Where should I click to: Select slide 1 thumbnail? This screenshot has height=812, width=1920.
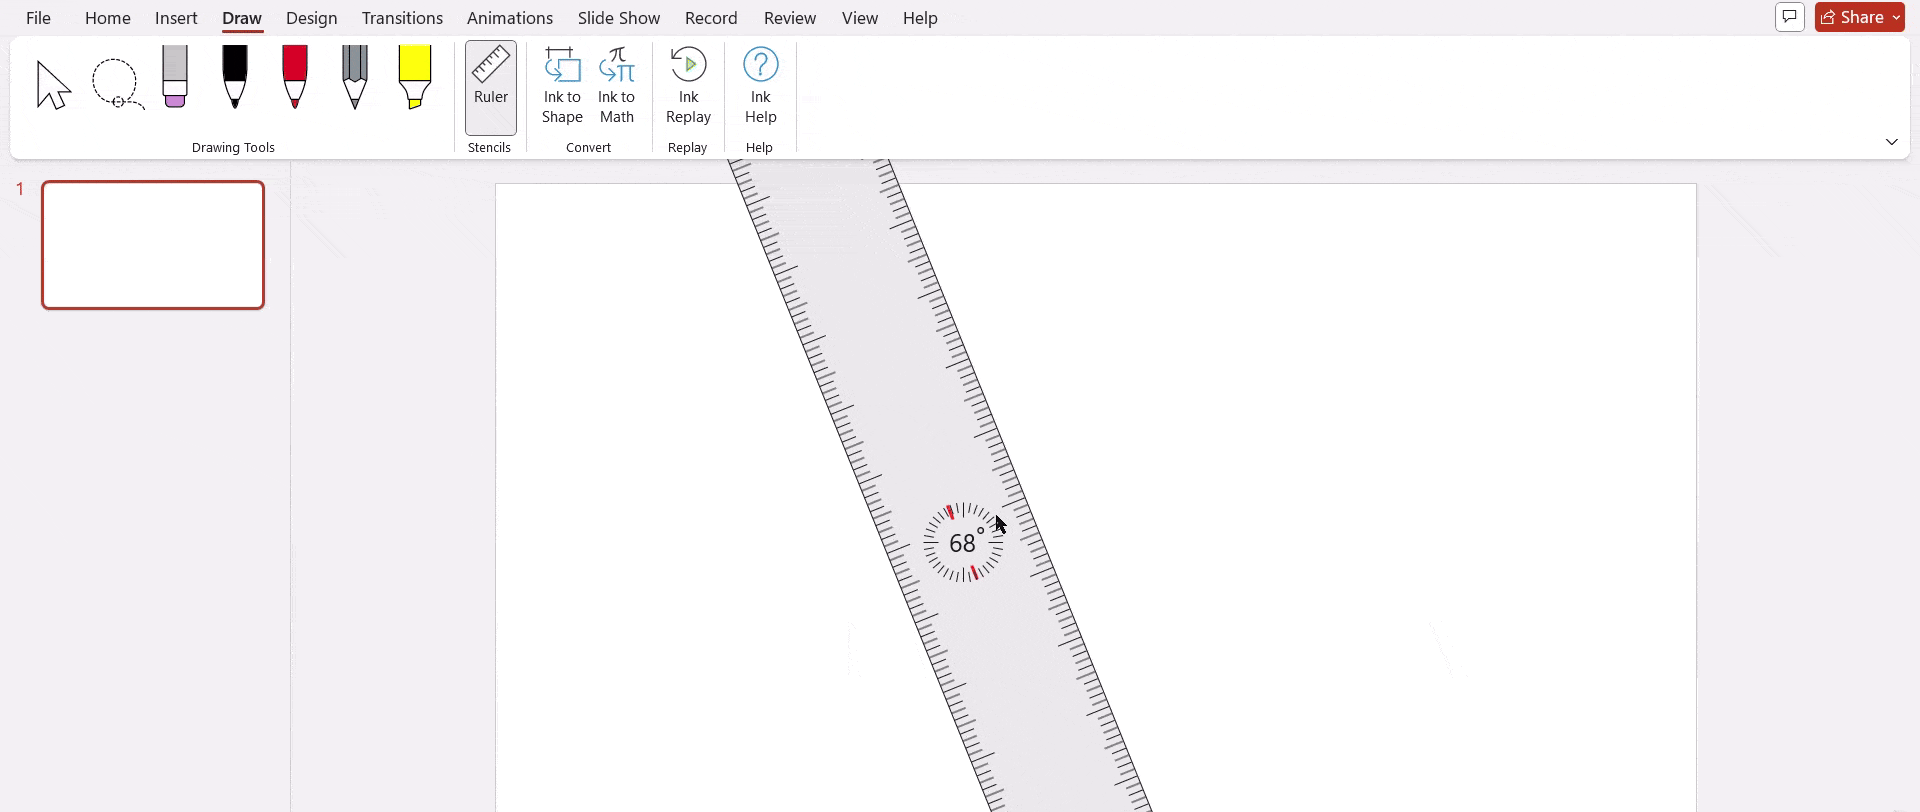[153, 245]
